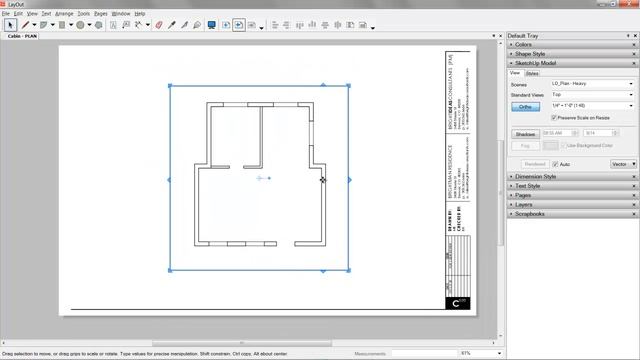Viewport: 640px width, 360px height.
Task: Expand the Layers panel
Action: tap(523, 204)
